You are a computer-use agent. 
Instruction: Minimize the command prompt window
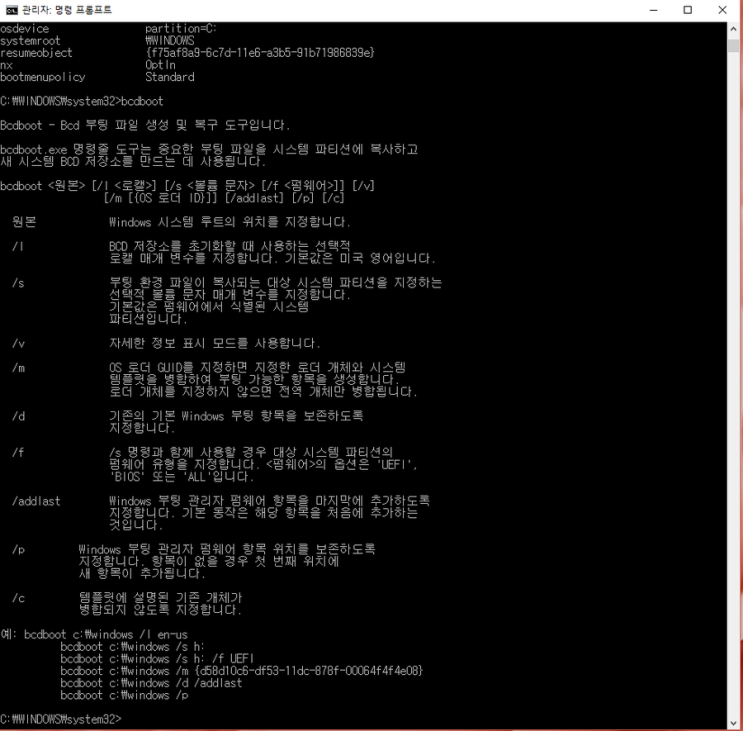coord(653,10)
